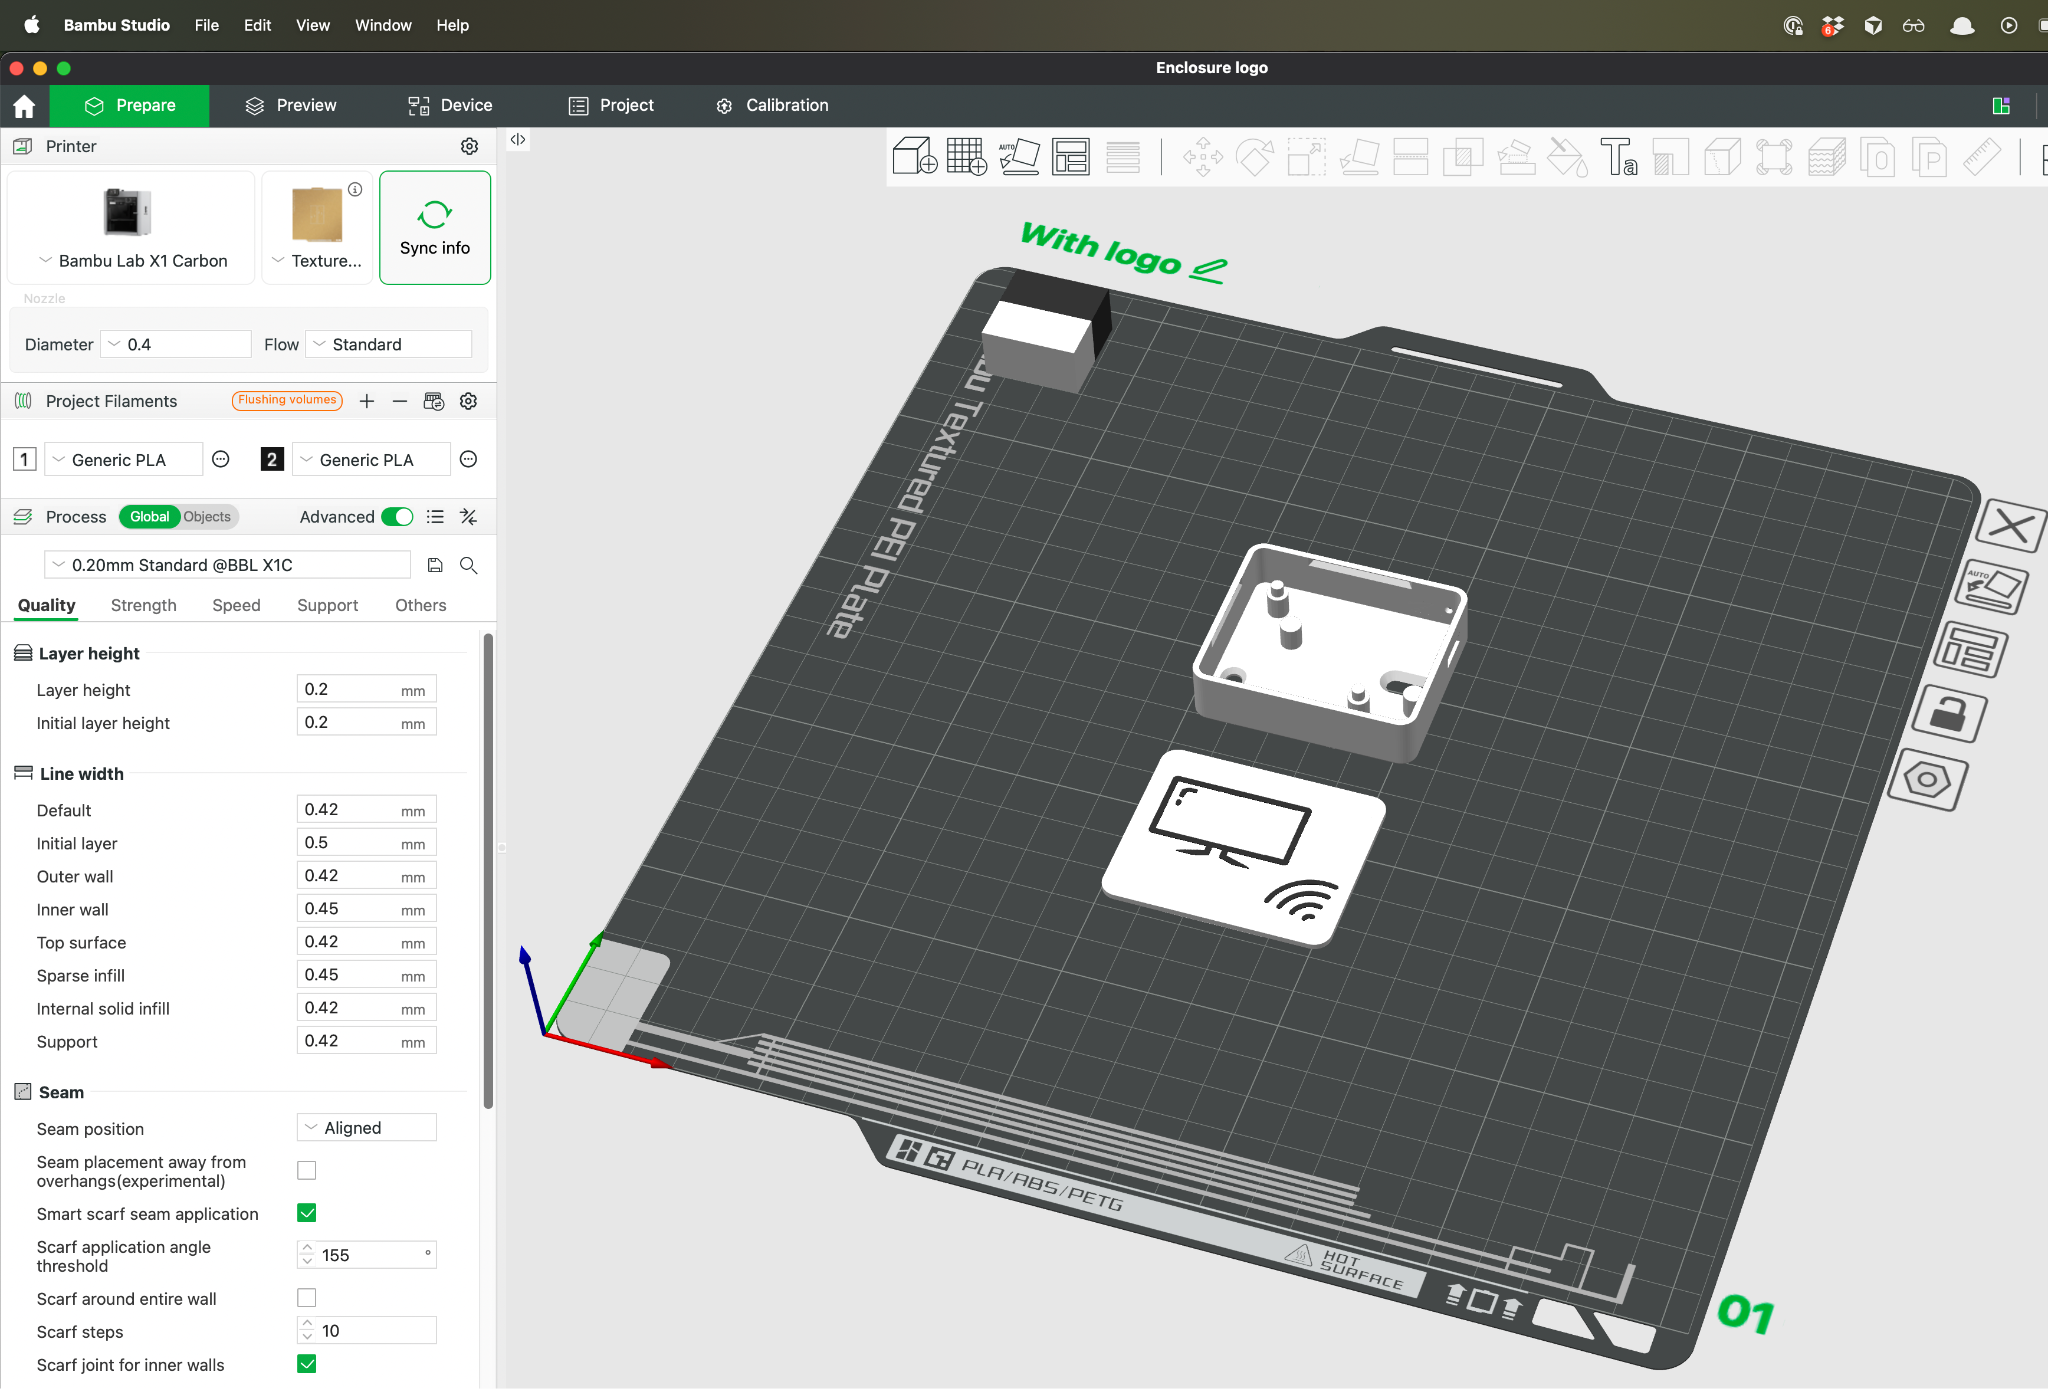This screenshot has height=1389, width=2048.
Task: Open printer settings gear icon
Action: (x=469, y=146)
